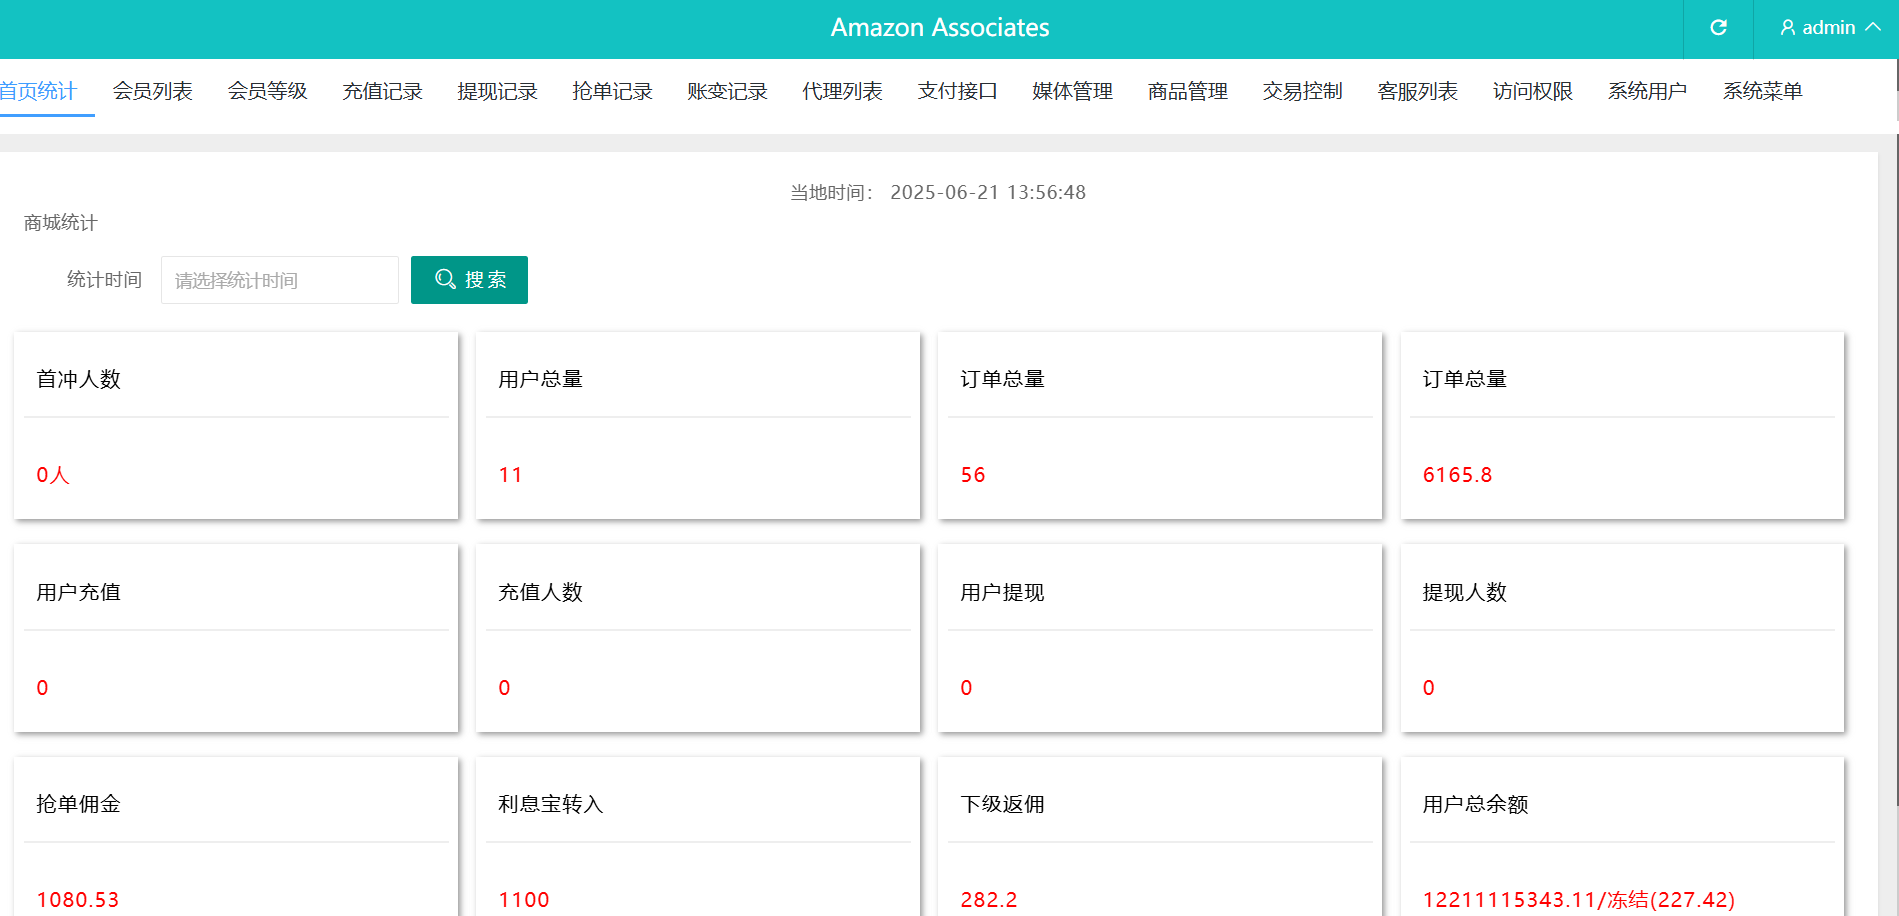Open 系统菜单 page

[x=1762, y=91]
